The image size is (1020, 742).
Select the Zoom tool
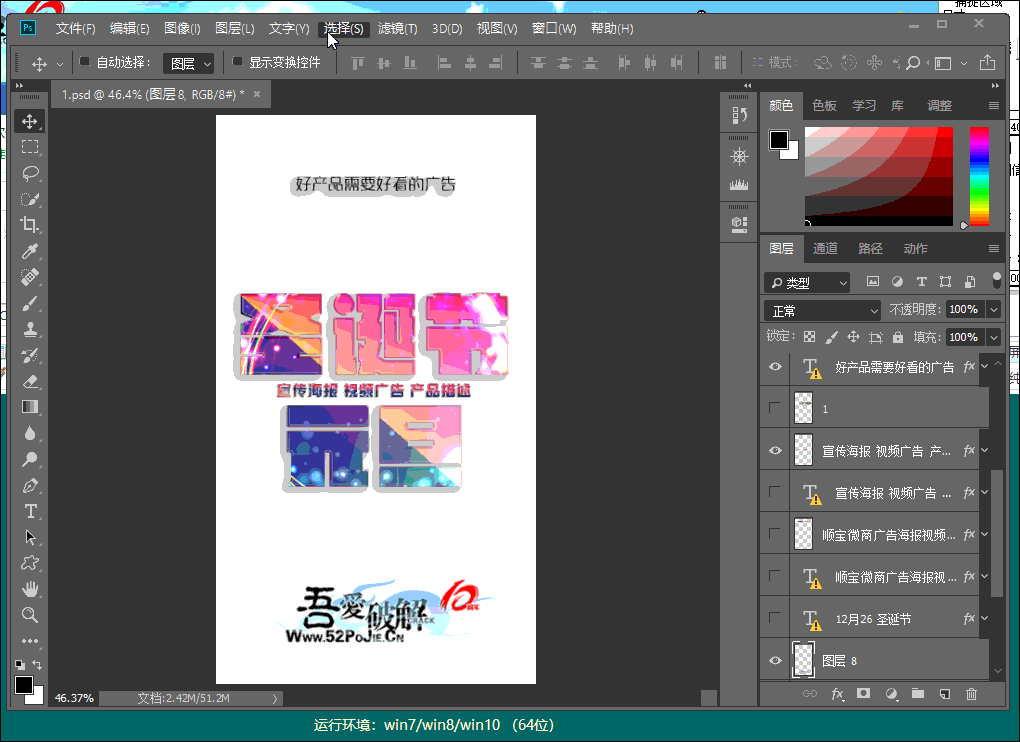point(30,615)
